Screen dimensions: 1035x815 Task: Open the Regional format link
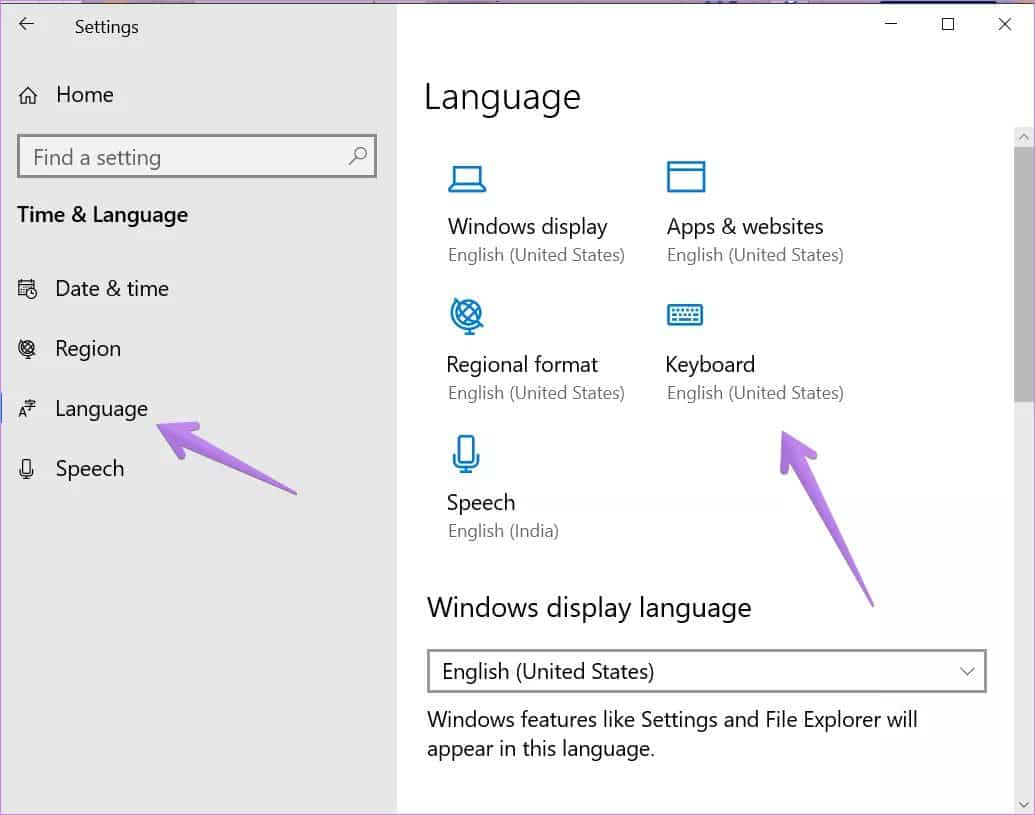(522, 364)
